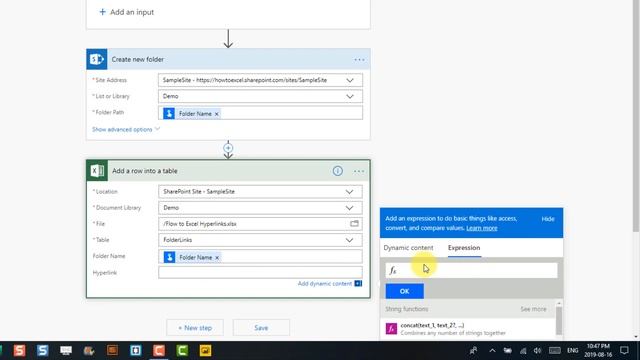Expand the Table dropdown showing FolderLinks
Viewport: 640px width, 360px height.
(349, 240)
